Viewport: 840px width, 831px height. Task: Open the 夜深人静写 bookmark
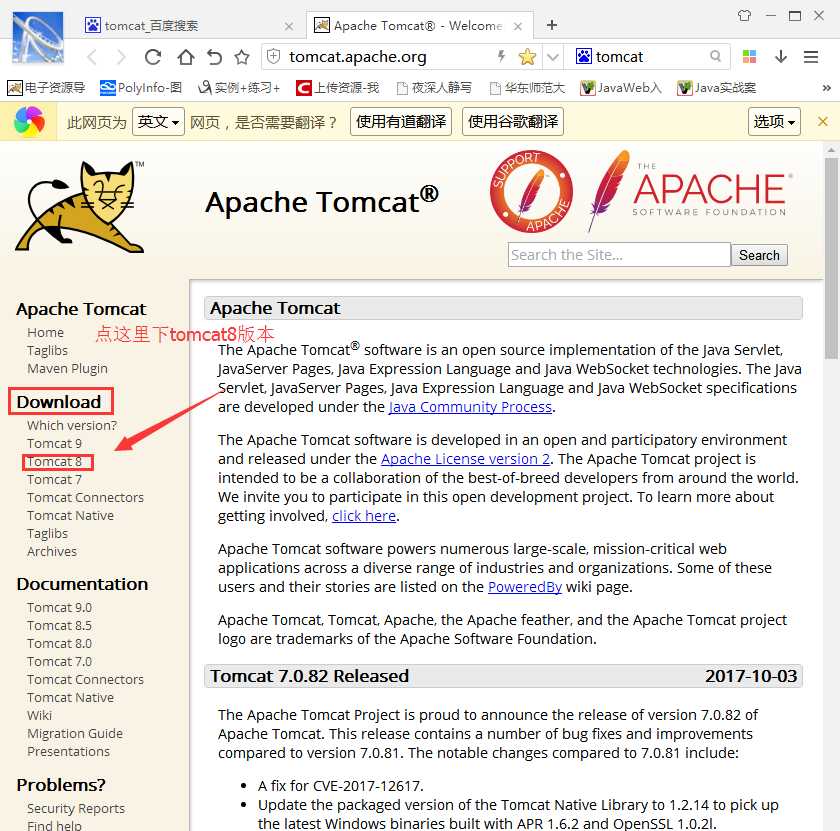(434, 87)
